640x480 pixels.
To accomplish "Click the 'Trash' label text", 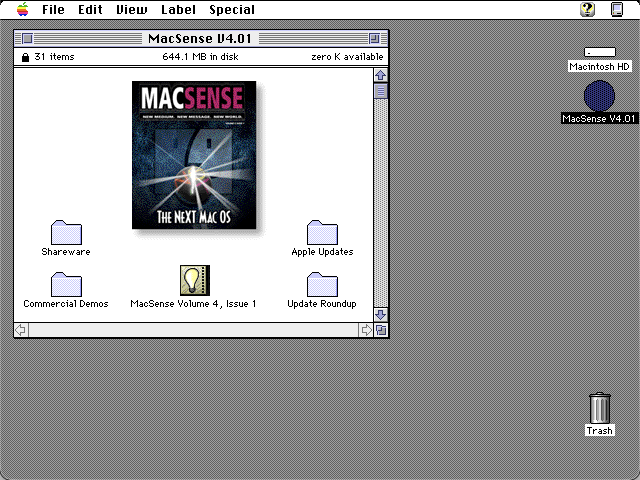I will pos(599,431).
